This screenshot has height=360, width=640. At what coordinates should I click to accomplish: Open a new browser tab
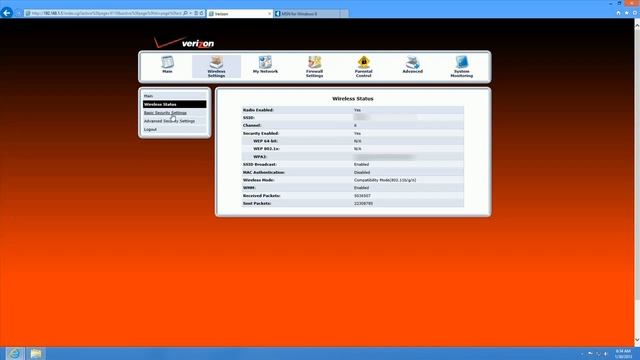pos(344,14)
